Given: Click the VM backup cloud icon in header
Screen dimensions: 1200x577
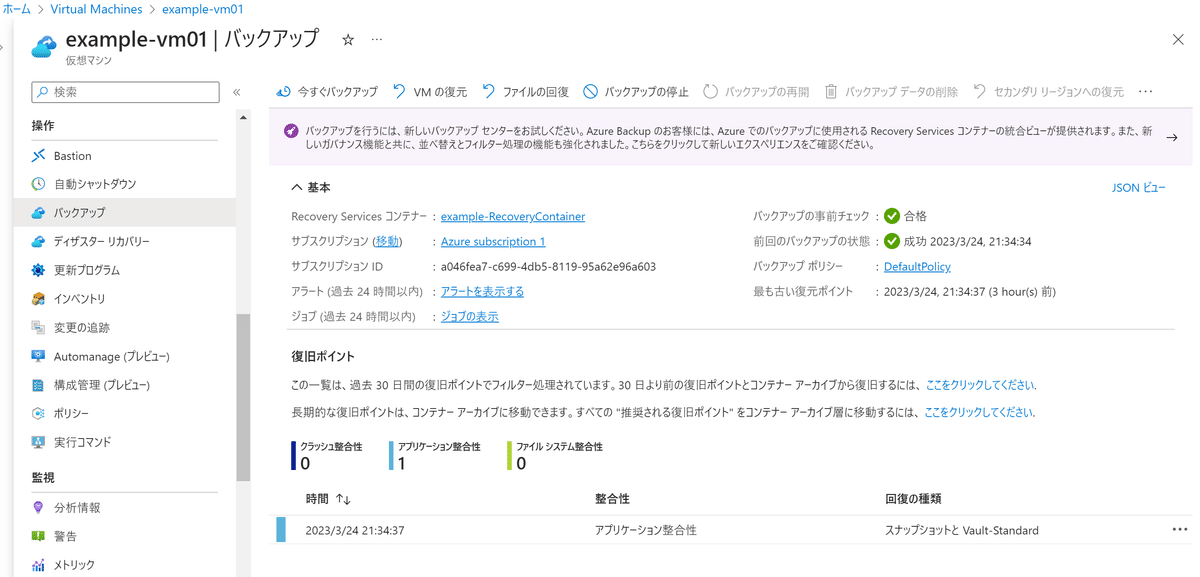Looking at the screenshot, I should tap(45, 46).
